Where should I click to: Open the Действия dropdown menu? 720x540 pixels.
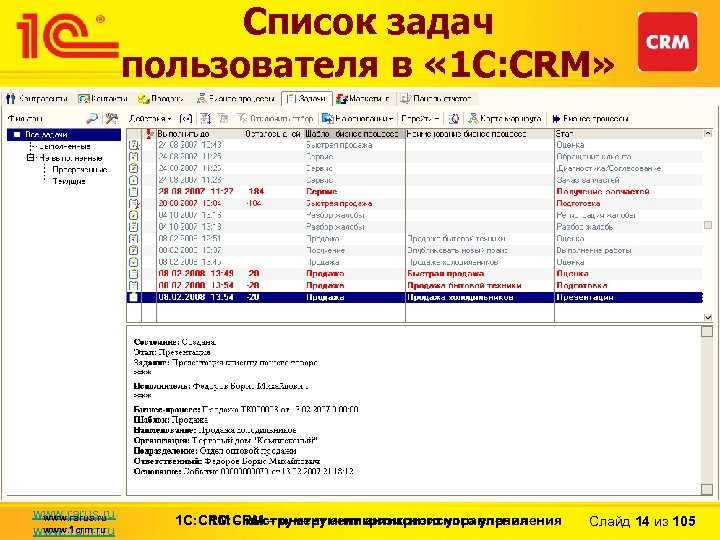[150, 119]
